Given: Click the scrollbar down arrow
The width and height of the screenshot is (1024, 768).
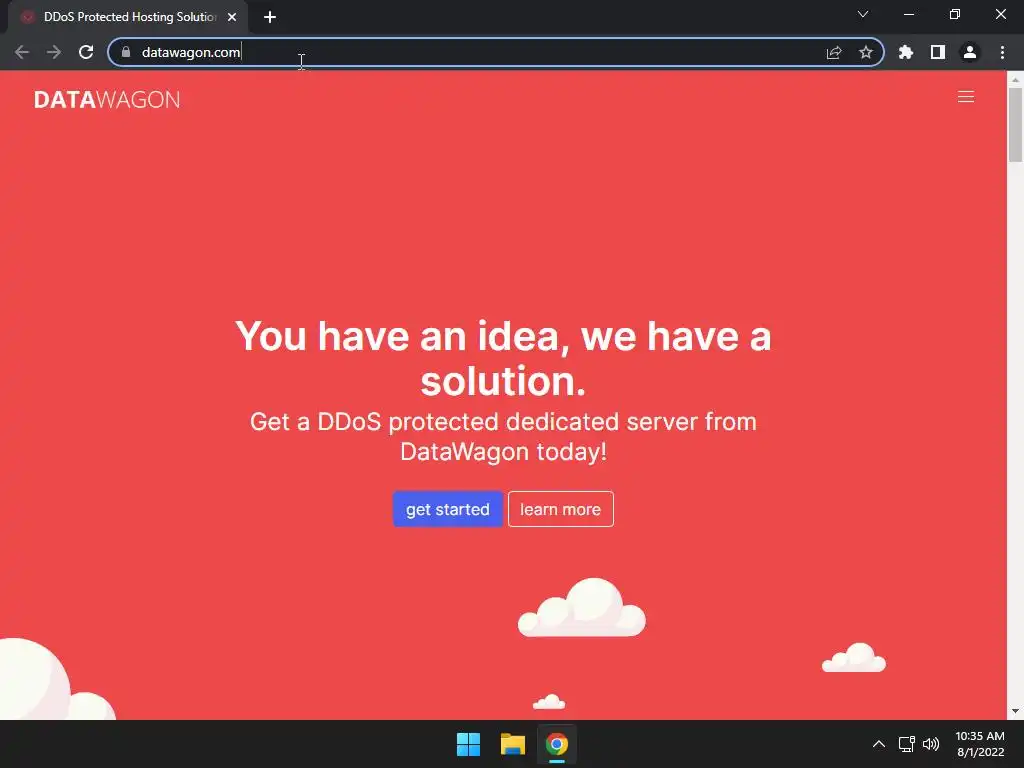Looking at the screenshot, I should pyautogui.click(x=1015, y=711).
